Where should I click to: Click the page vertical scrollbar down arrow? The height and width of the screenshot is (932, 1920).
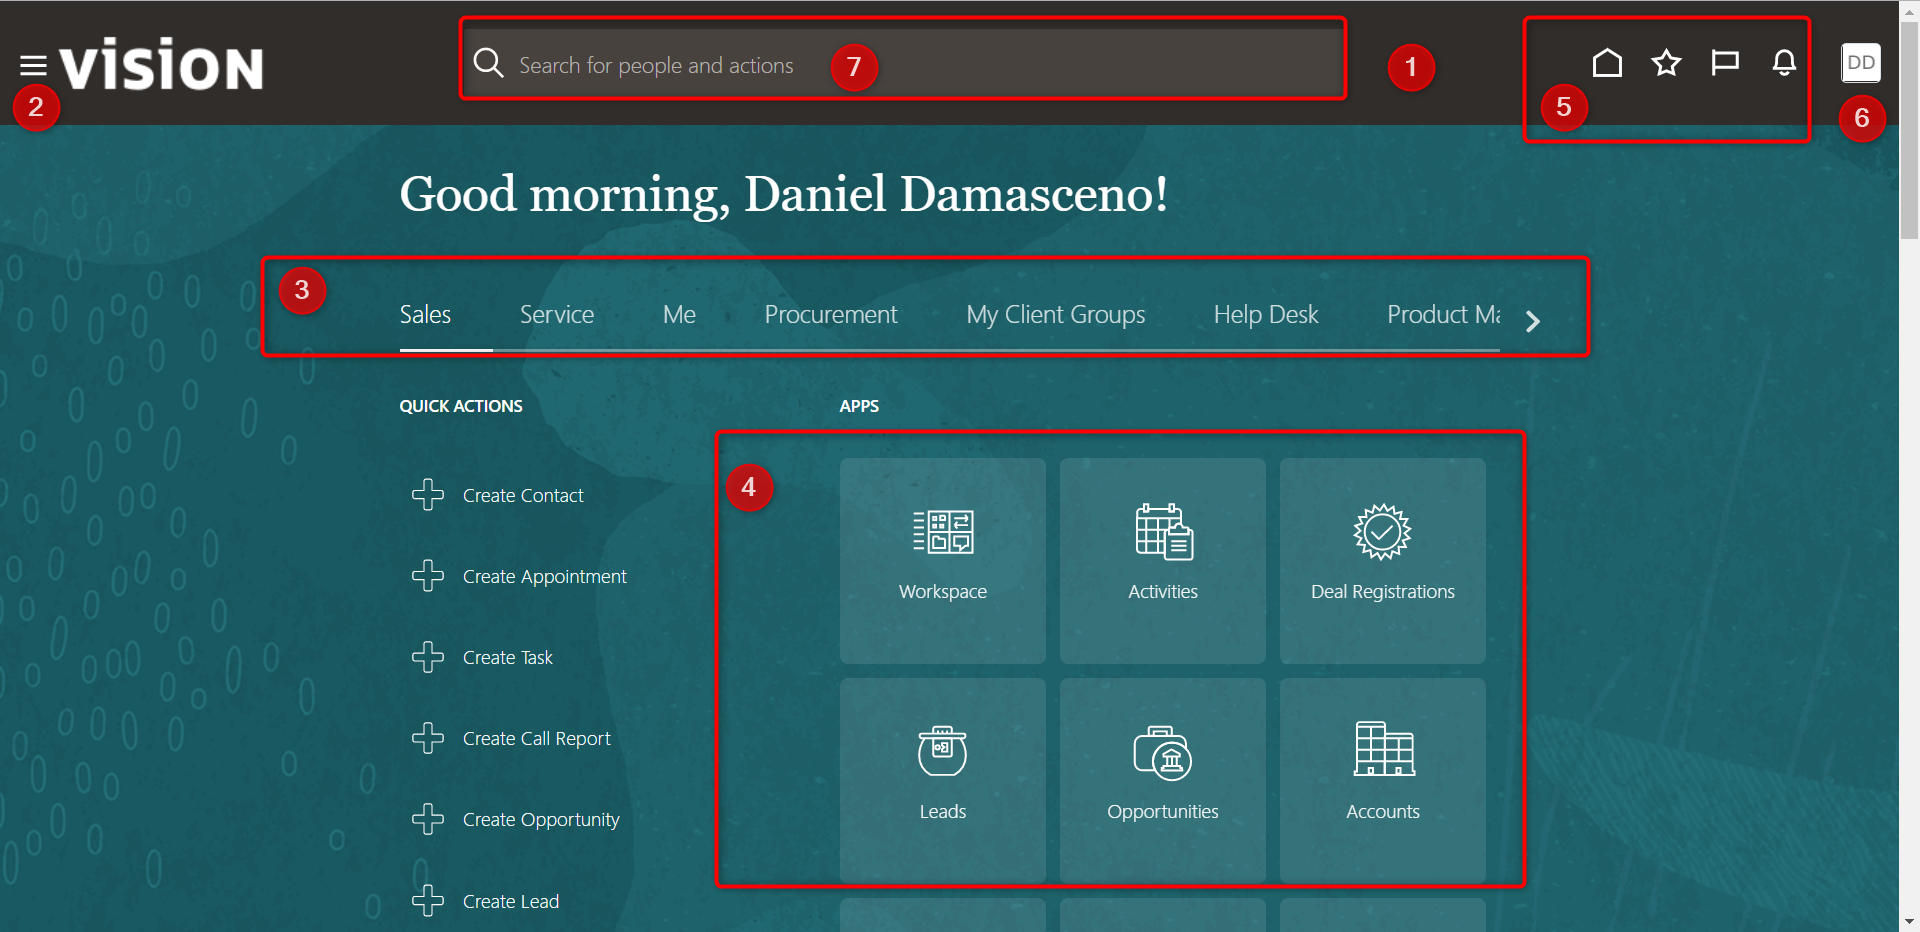1909,921
